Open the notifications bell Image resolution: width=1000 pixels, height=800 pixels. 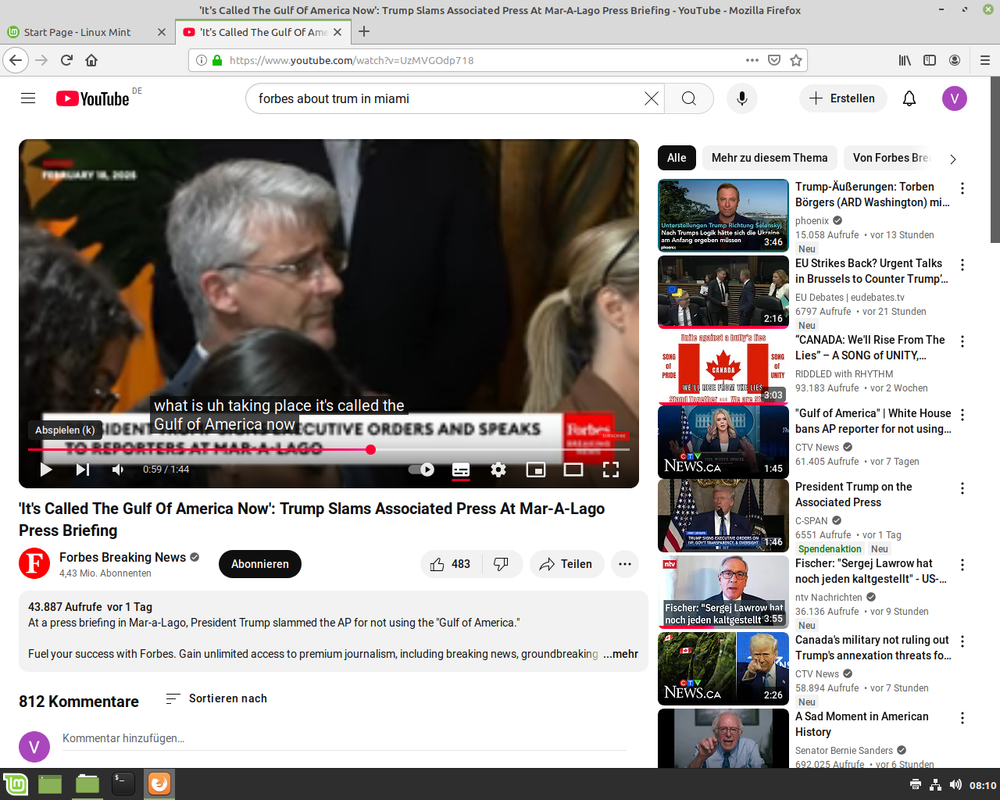pos(909,98)
